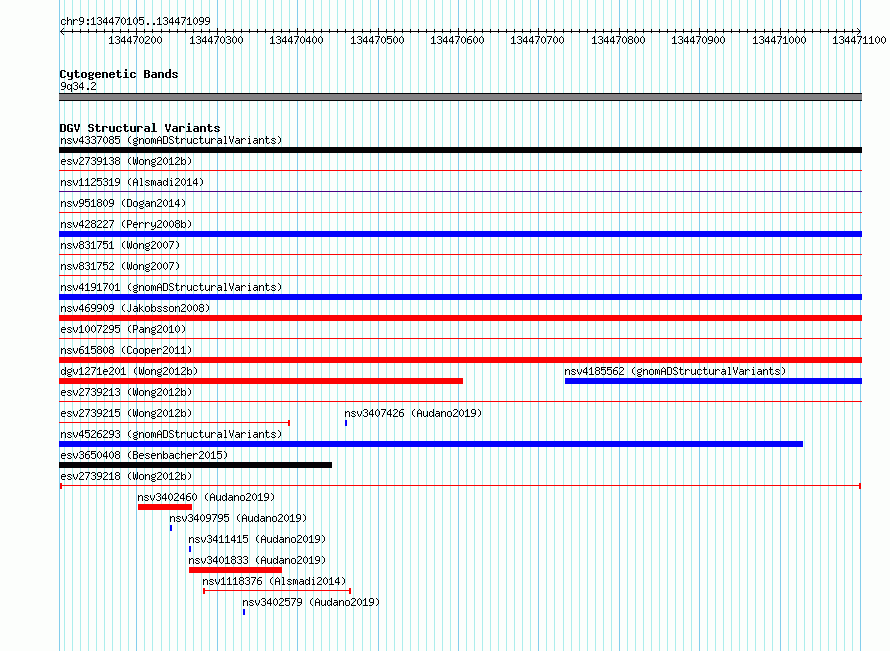The height and width of the screenshot is (651, 890).
Task: Open variant esv3650408 (Besenbacher2015)
Action: click(x=144, y=455)
